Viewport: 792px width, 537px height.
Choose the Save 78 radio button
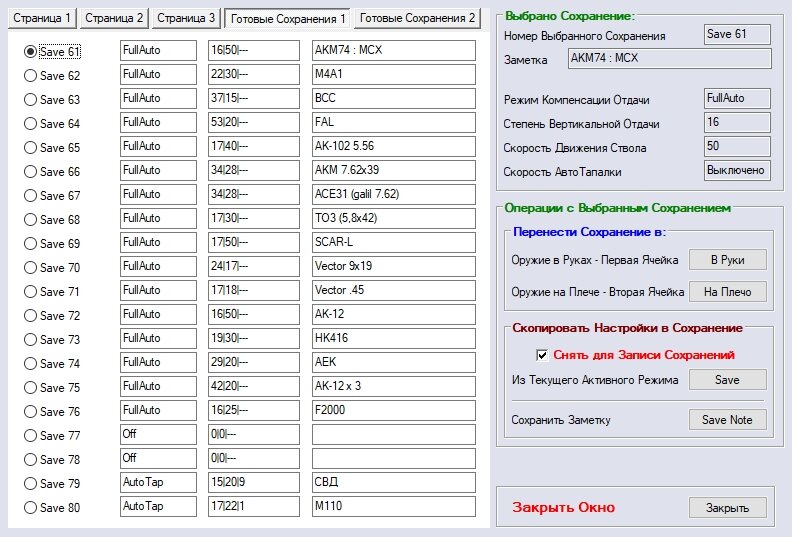52,460
